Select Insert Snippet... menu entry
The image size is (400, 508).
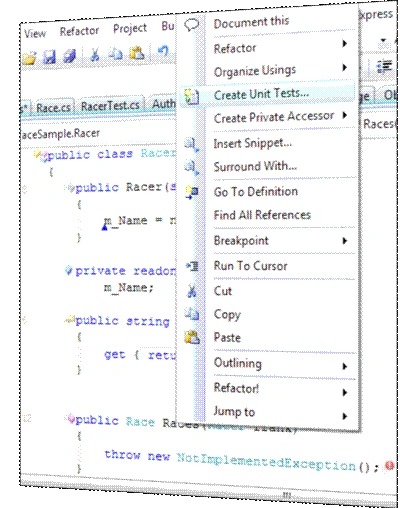click(x=253, y=144)
